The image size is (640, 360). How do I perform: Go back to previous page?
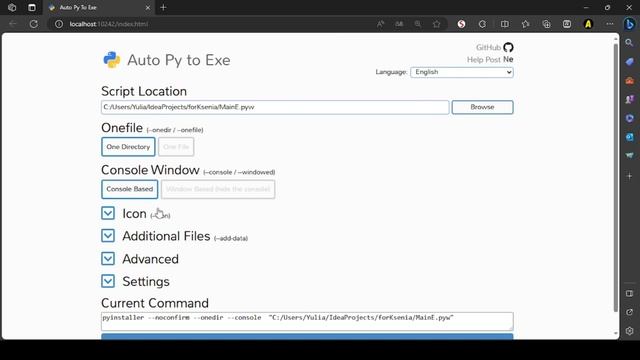pyautogui.click(x=13, y=24)
